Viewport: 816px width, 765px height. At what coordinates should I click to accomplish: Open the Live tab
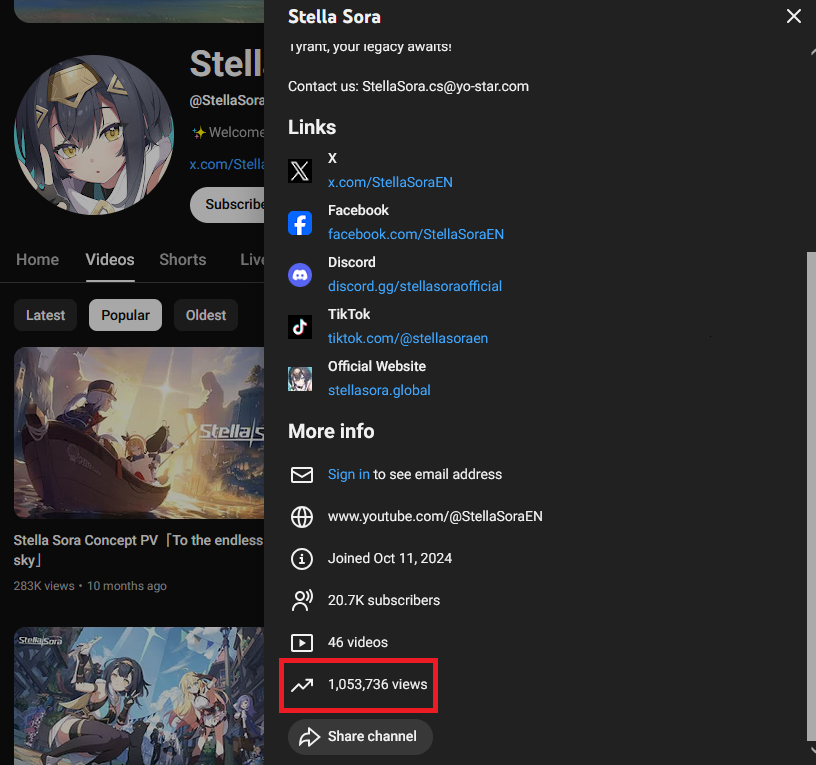point(252,259)
